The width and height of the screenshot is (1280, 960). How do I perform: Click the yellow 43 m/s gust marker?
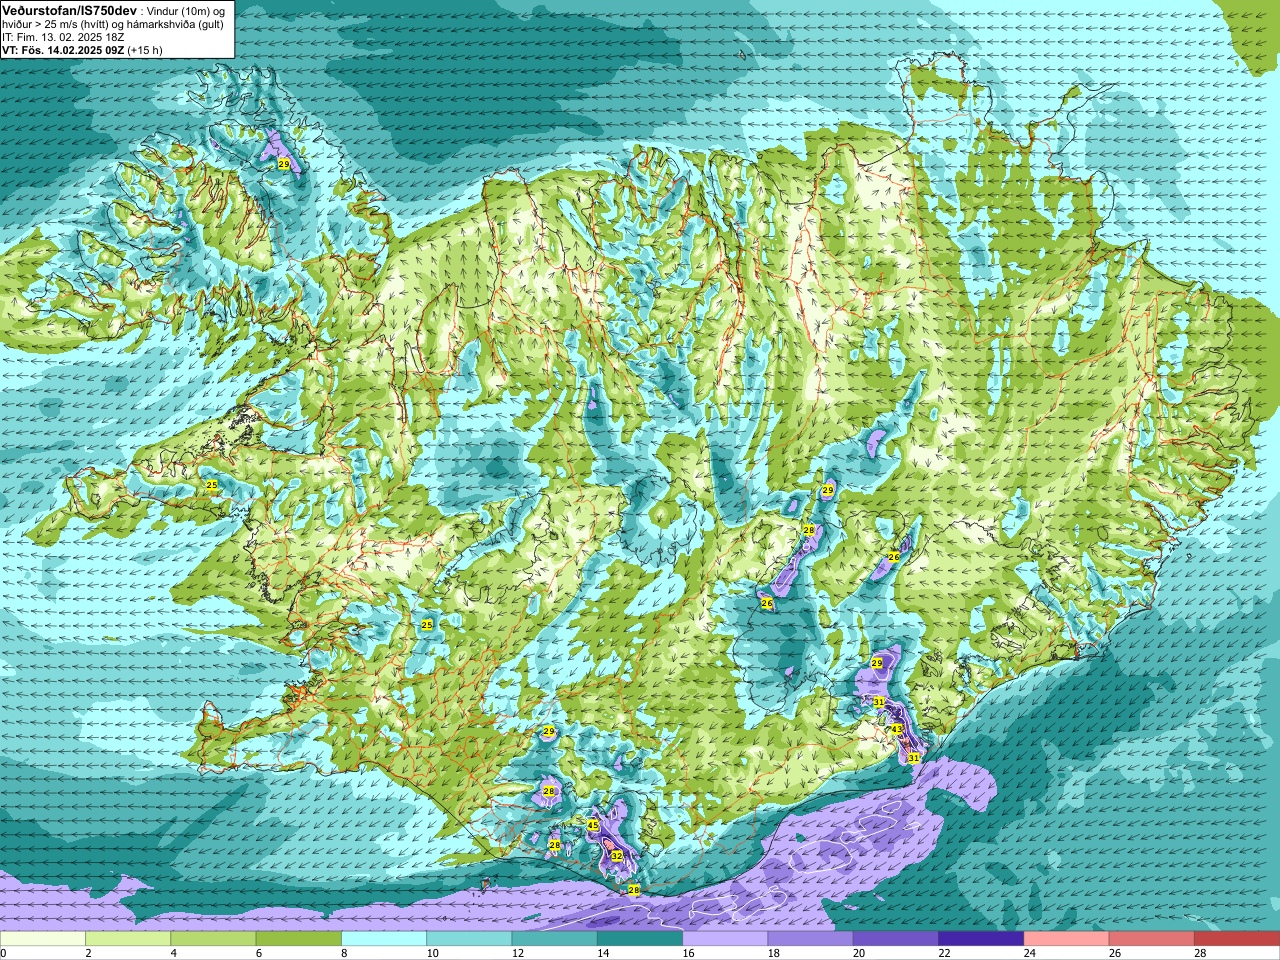coord(897,730)
